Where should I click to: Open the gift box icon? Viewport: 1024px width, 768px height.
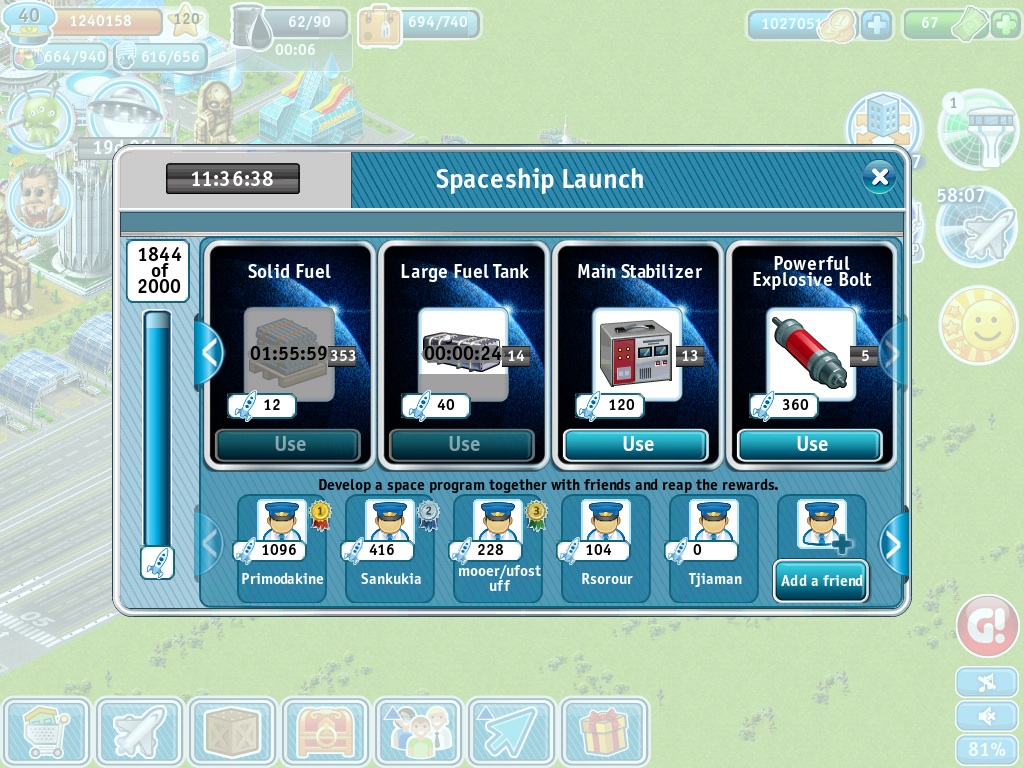[605, 731]
